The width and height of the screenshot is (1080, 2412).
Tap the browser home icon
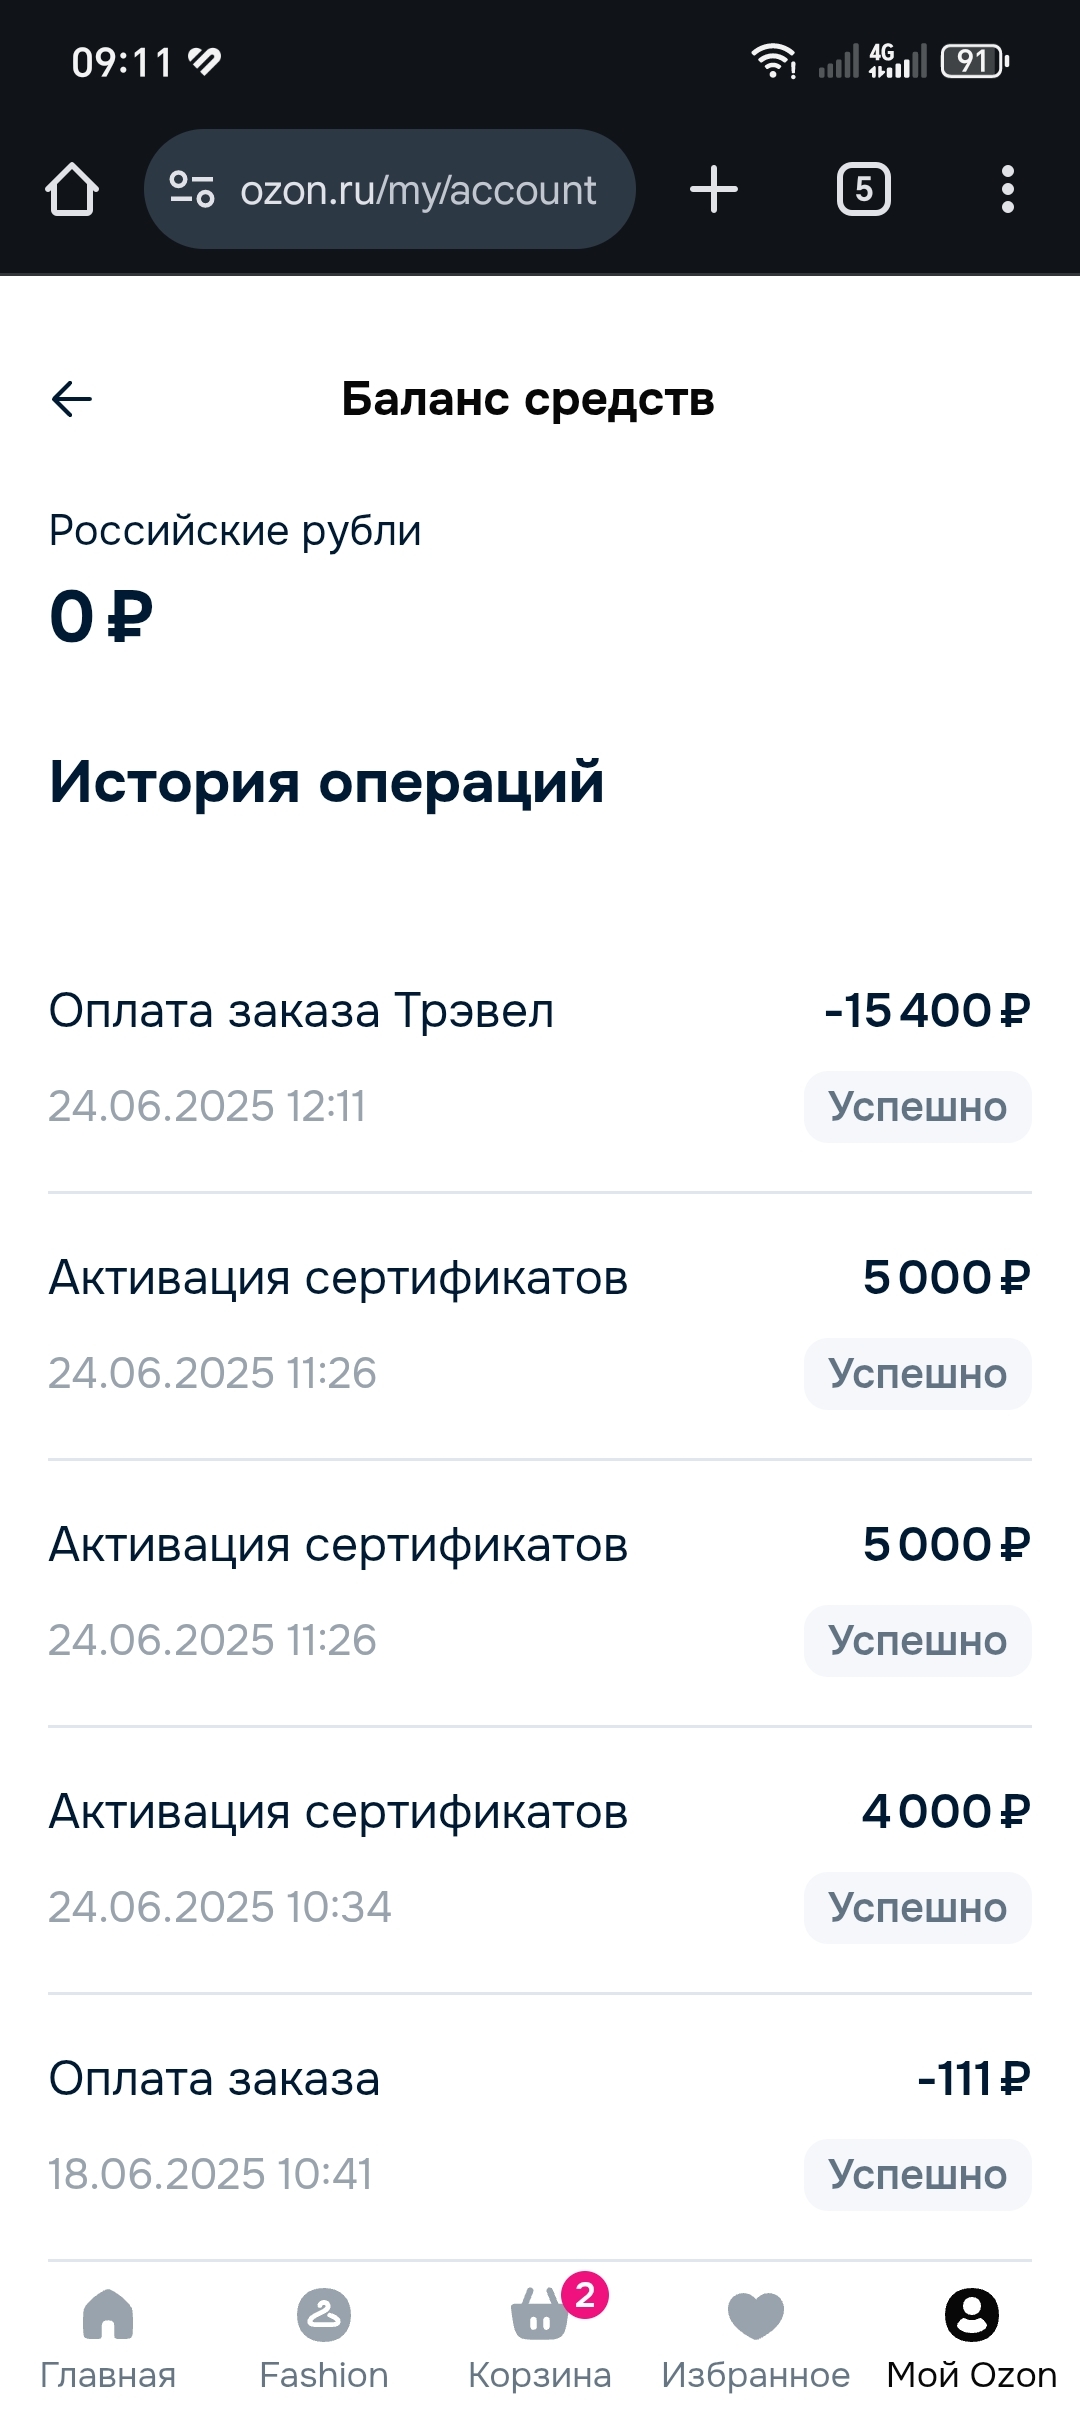(72, 189)
